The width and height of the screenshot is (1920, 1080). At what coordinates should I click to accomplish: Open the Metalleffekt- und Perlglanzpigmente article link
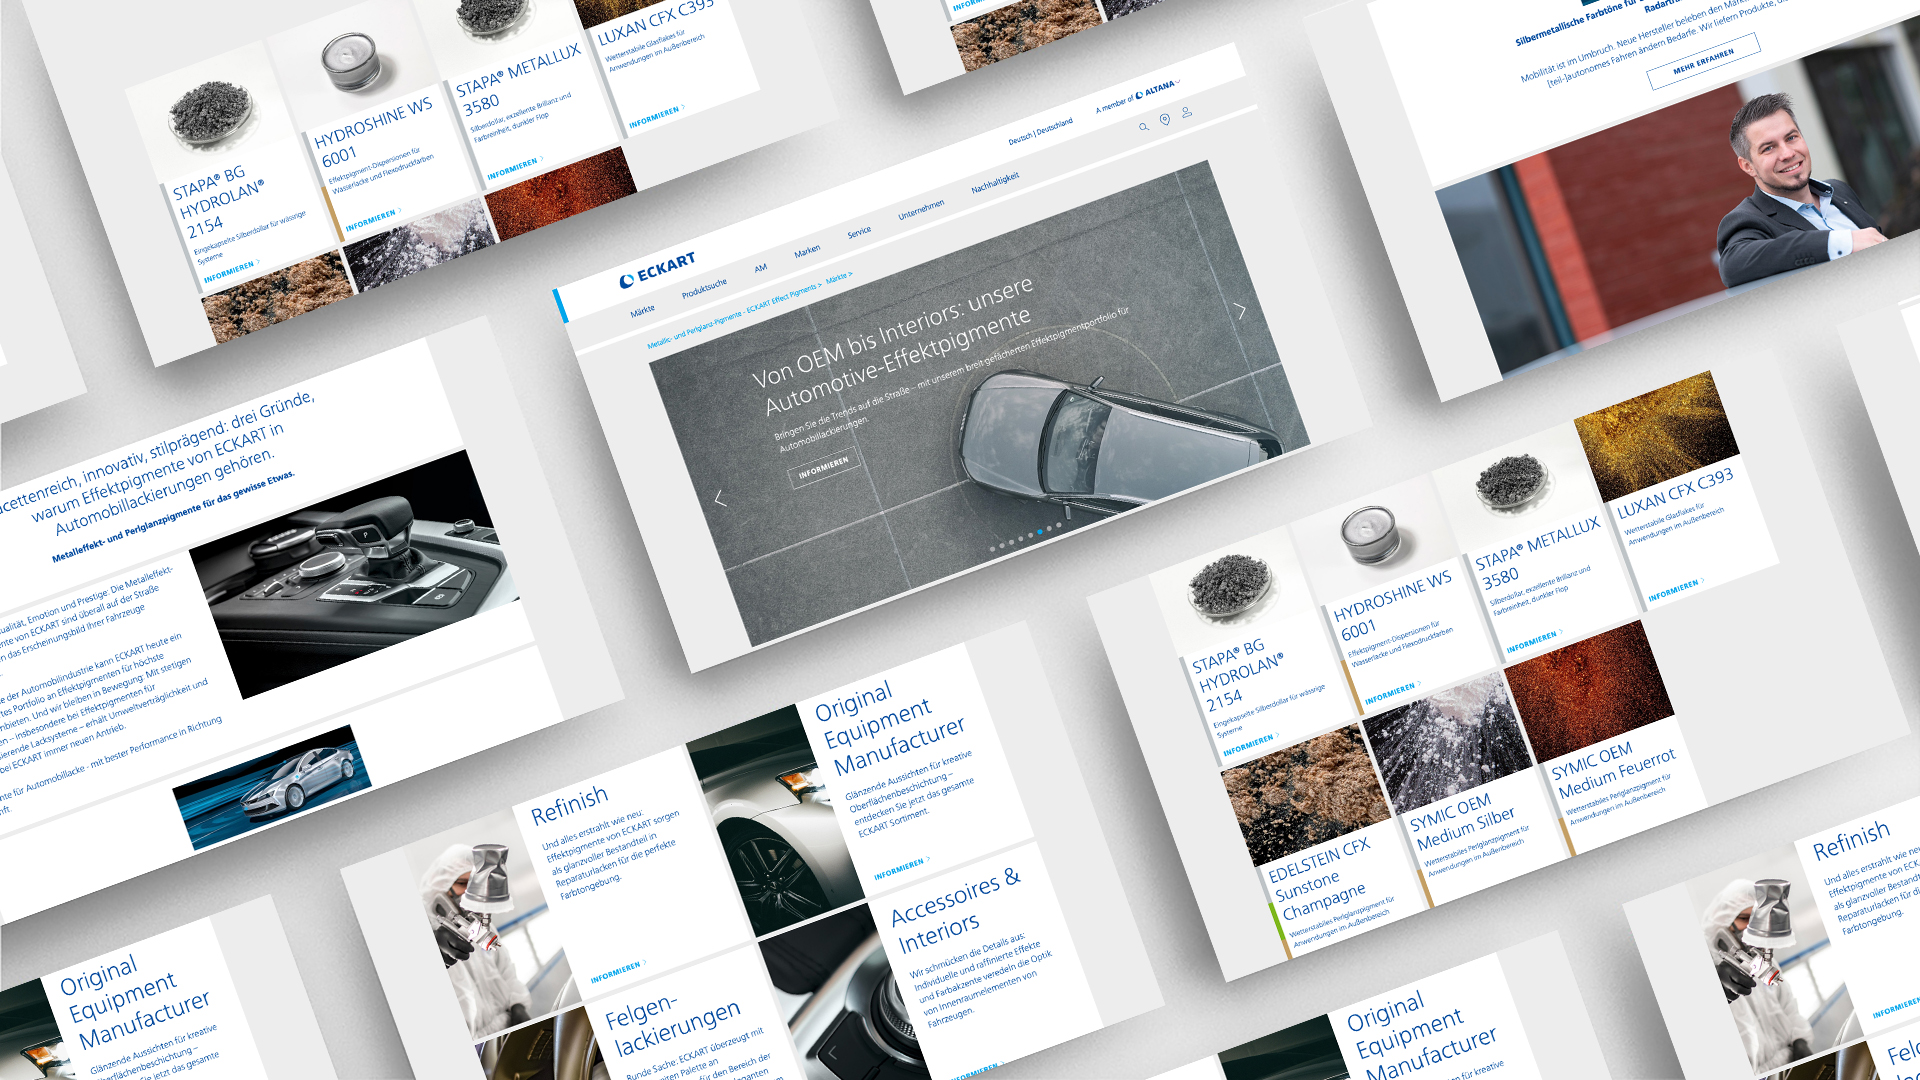(174, 516)
